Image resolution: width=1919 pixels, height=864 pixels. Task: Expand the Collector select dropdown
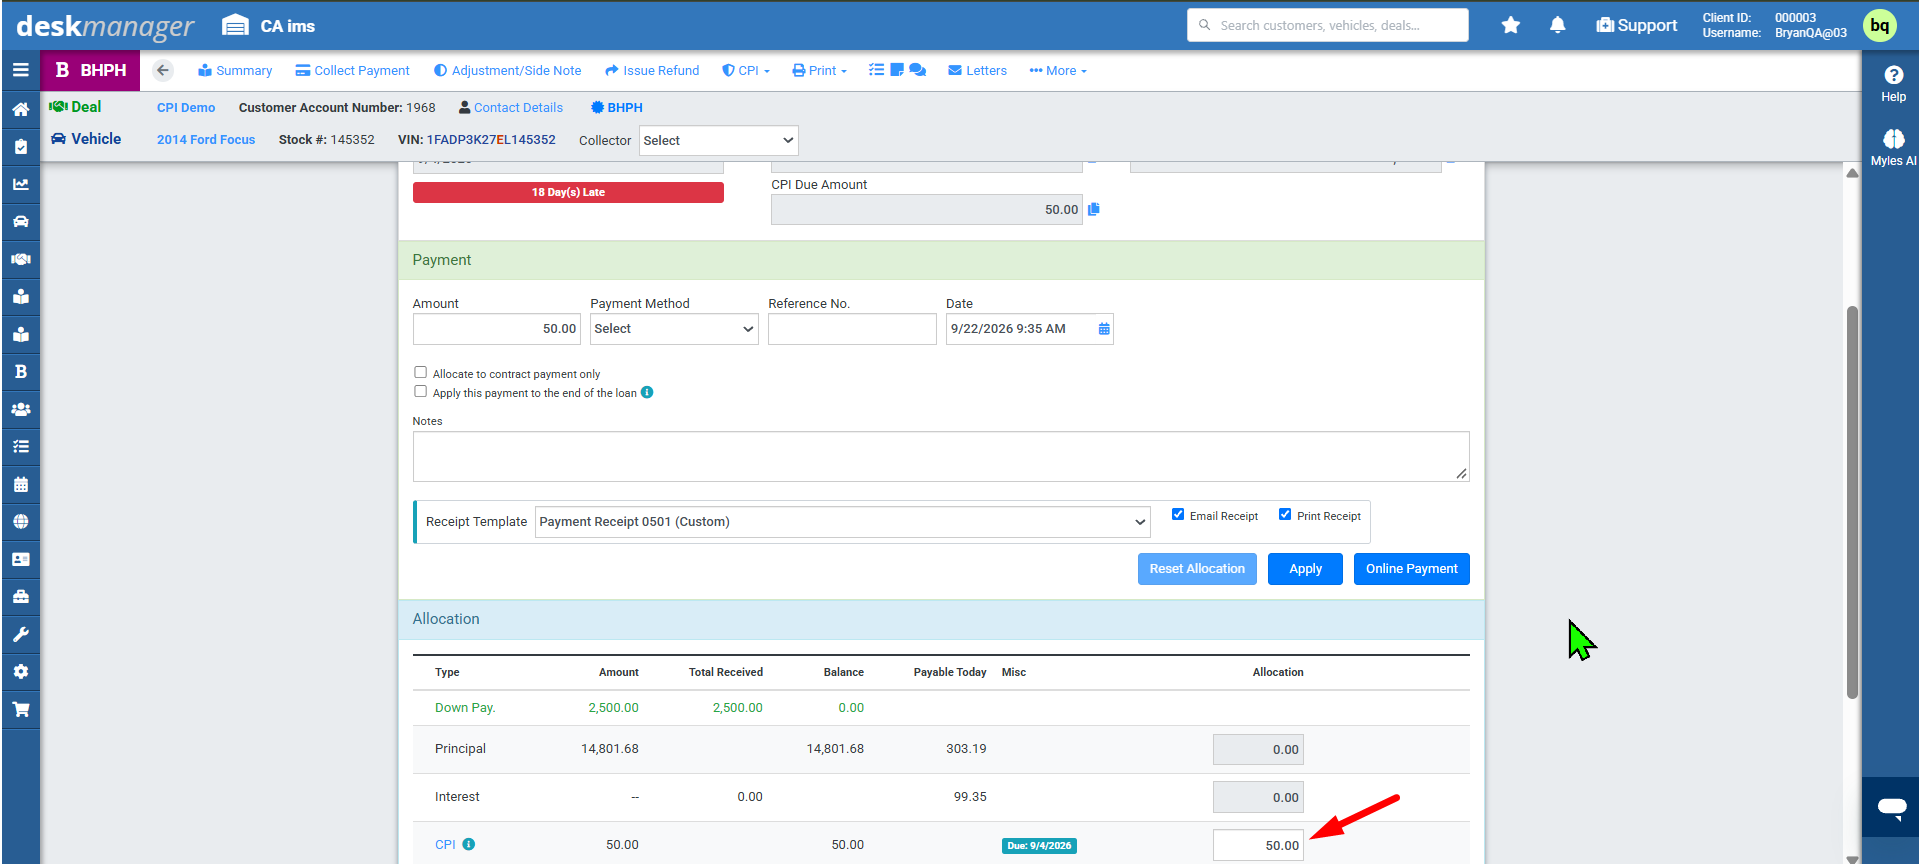pos(719,140)
